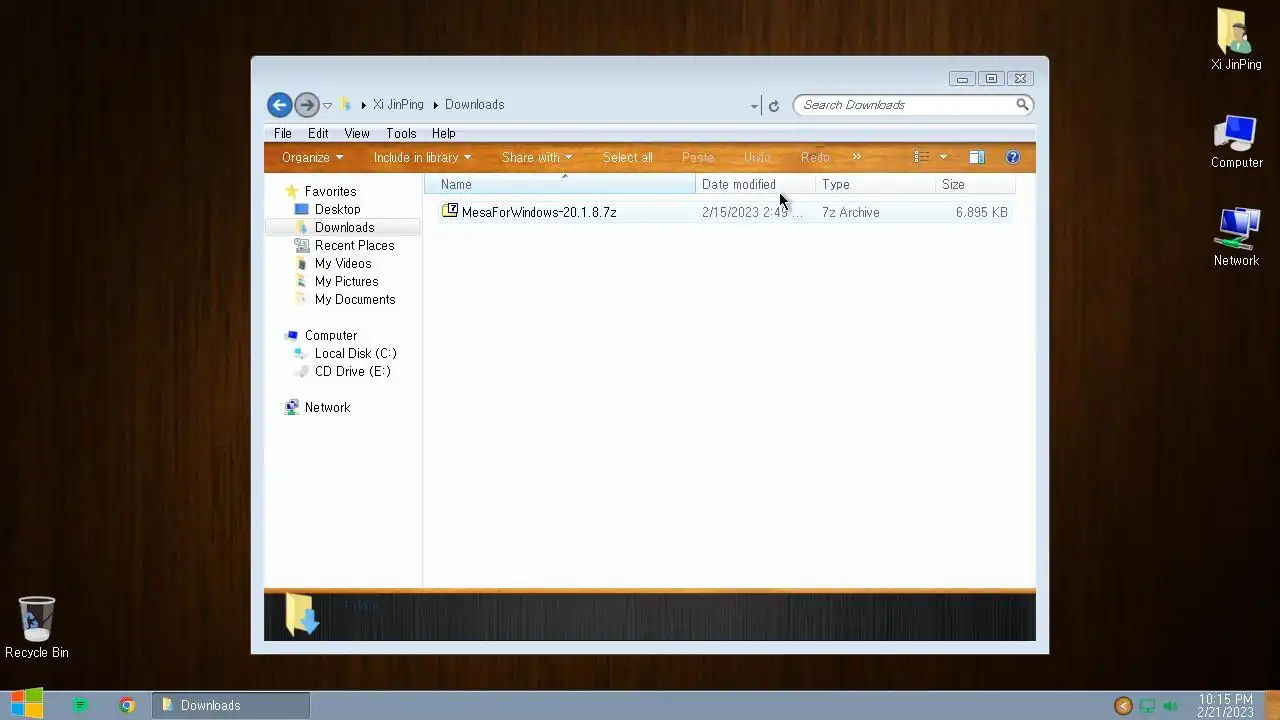Click the magnifier search icon
This screenshot has height=720, width=1280.
pyautogui.click(x=1022, y=104)
